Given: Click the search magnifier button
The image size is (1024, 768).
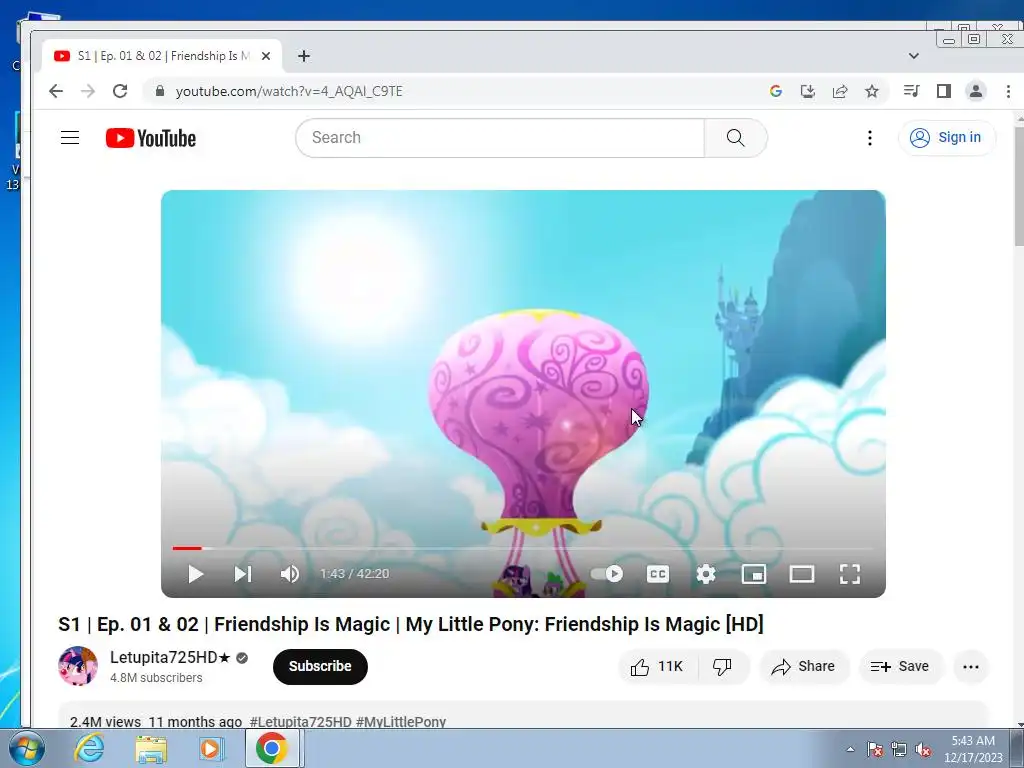Looking at the screenshot, I should click(x=735, y=138).
